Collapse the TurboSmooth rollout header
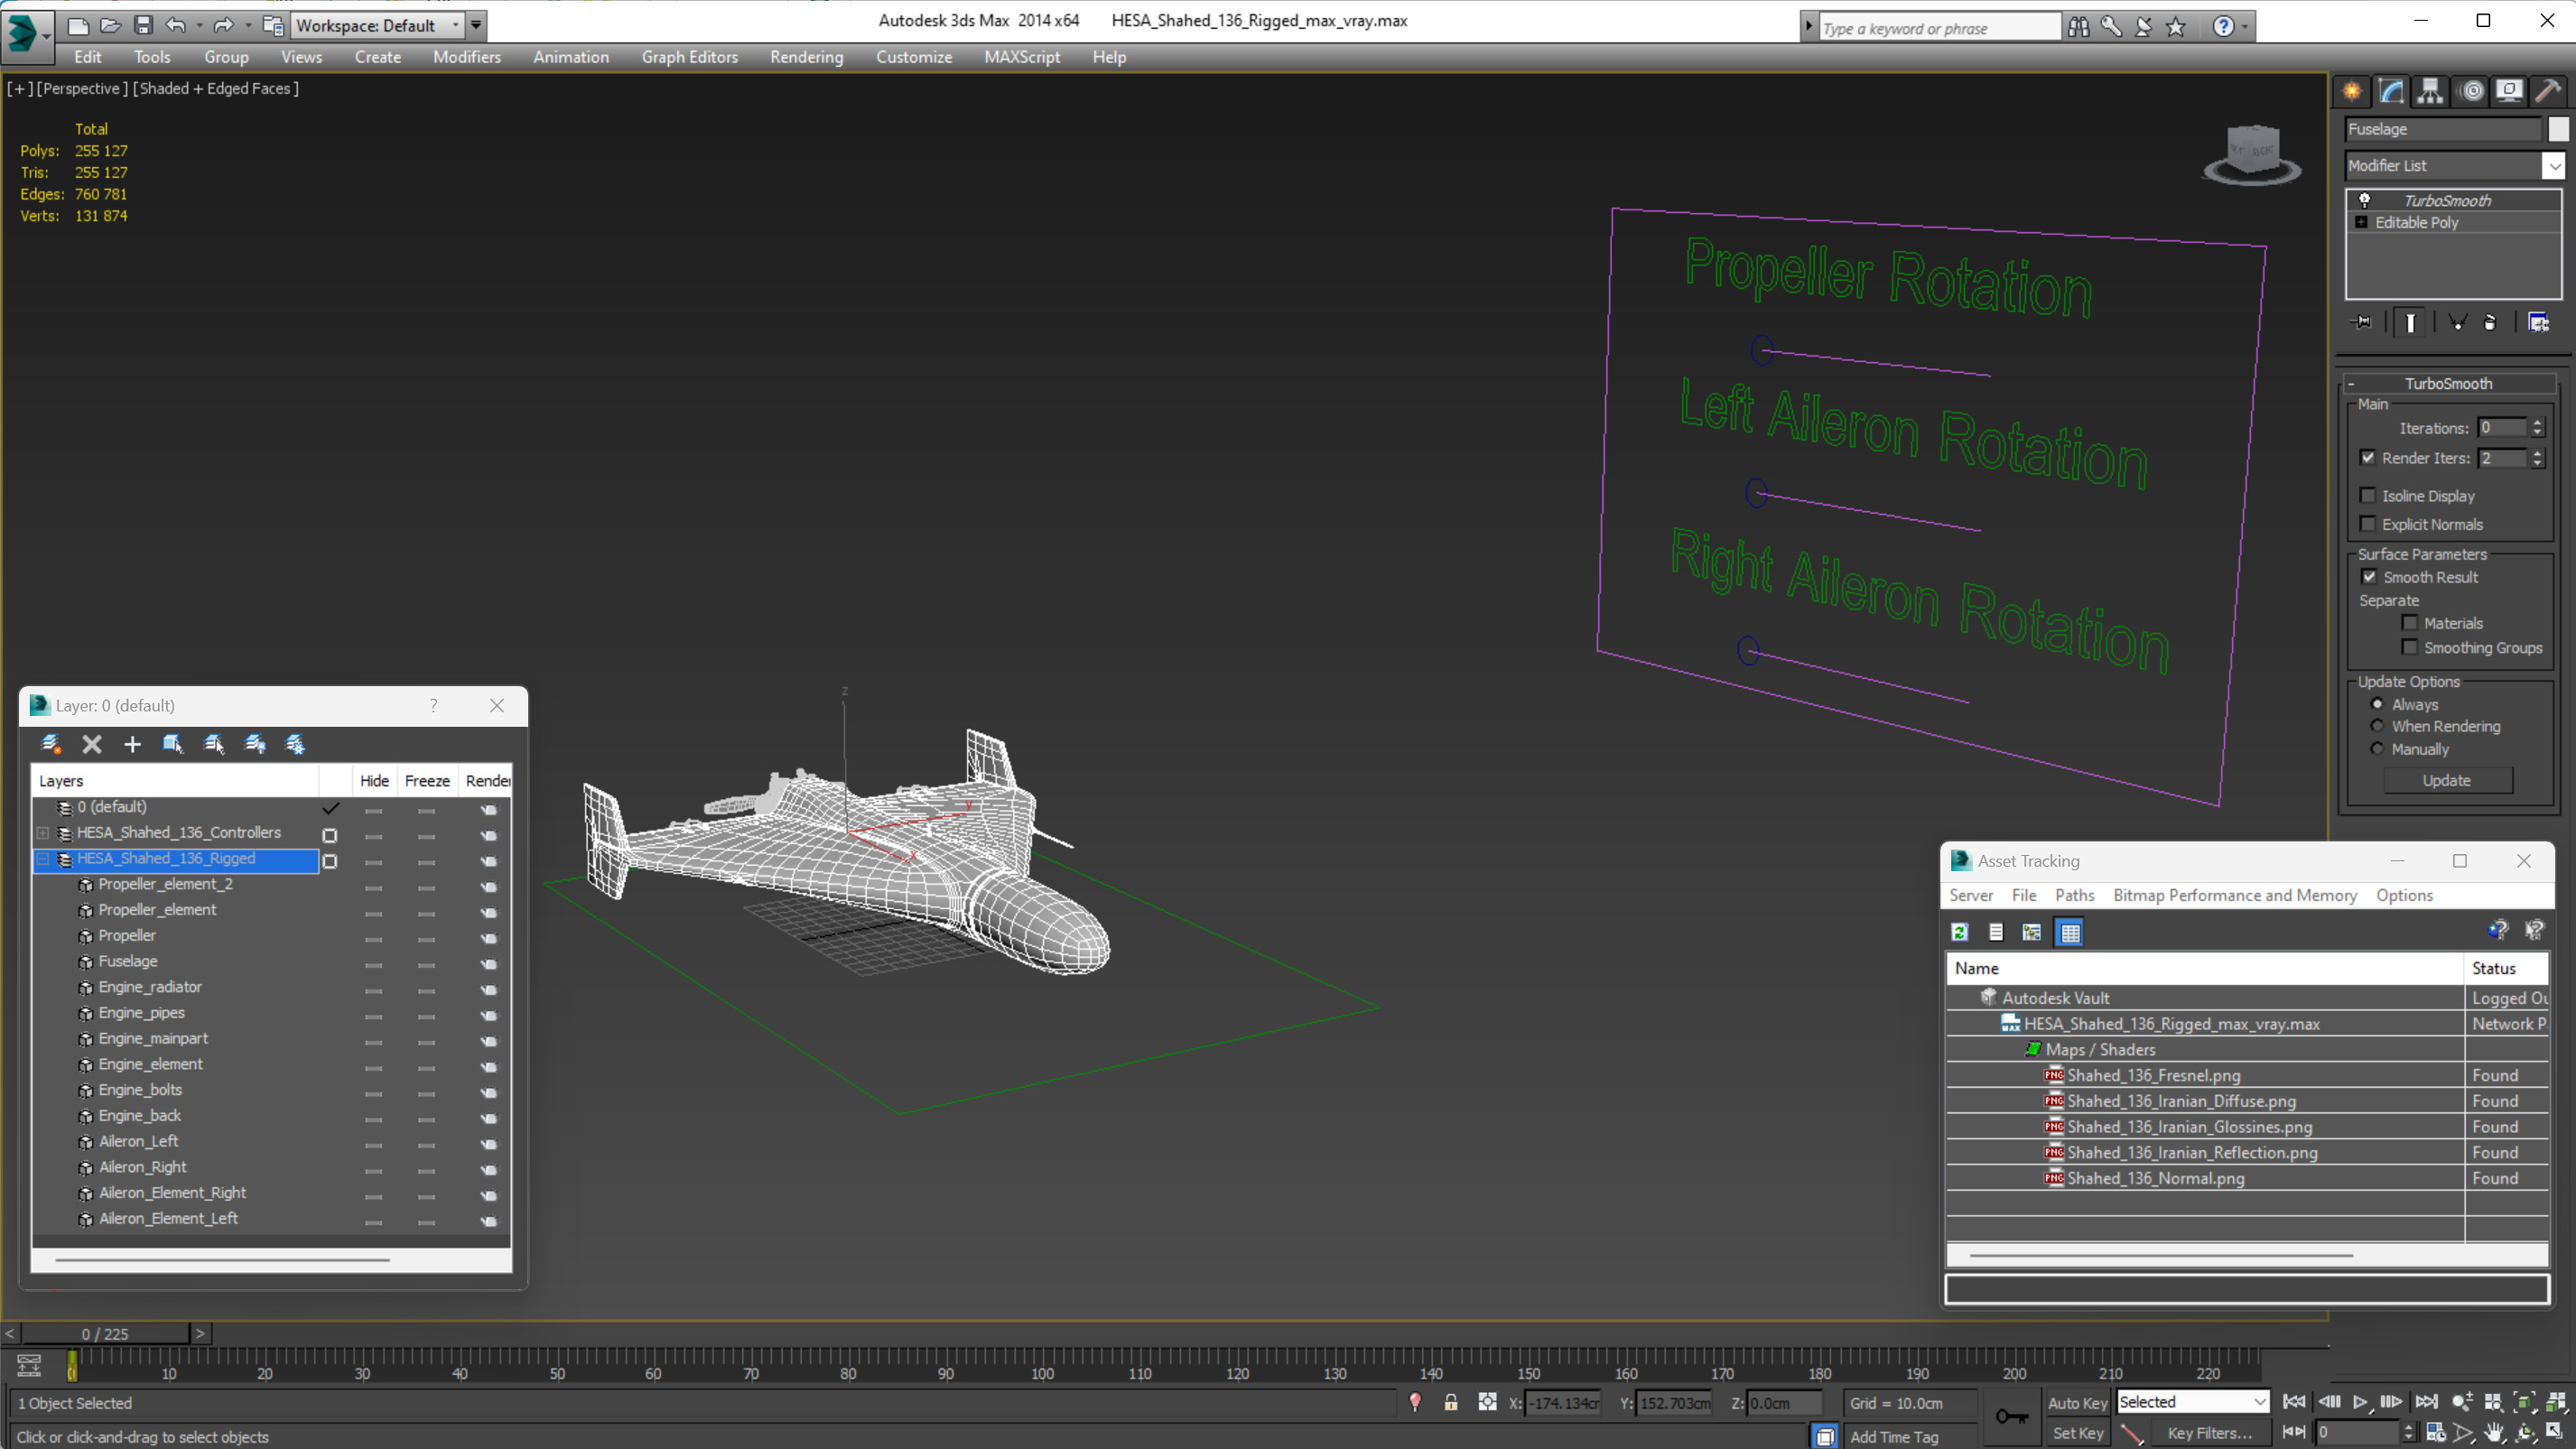 tap(2448, 383)
